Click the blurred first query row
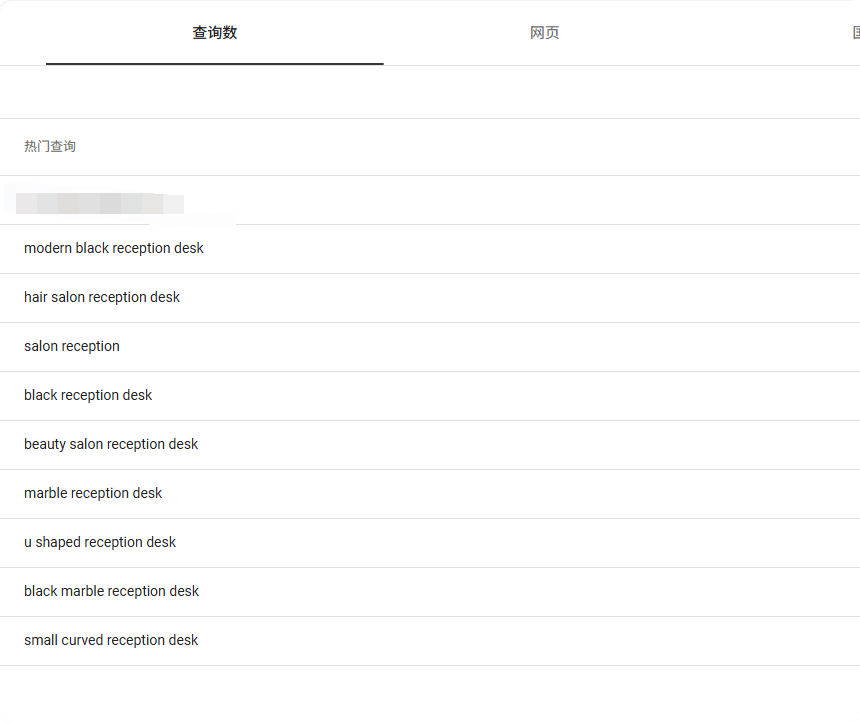The height and width of the screenshot is (722, 860). coord(100,203)
